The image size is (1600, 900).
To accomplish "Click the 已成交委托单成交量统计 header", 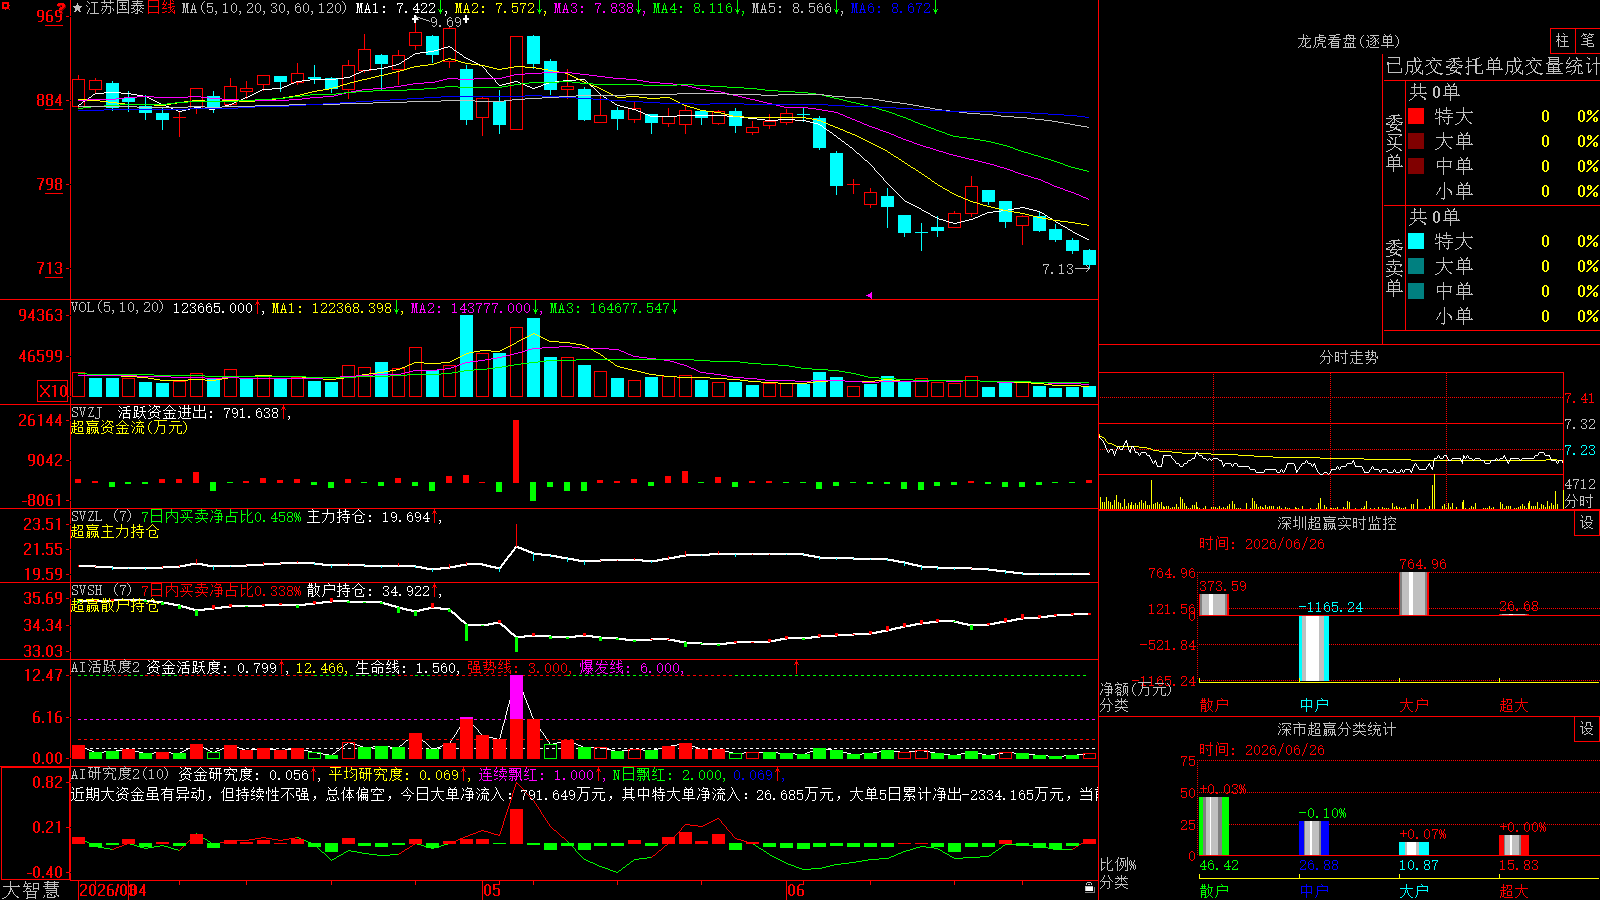I will (x=1492, y=66).
